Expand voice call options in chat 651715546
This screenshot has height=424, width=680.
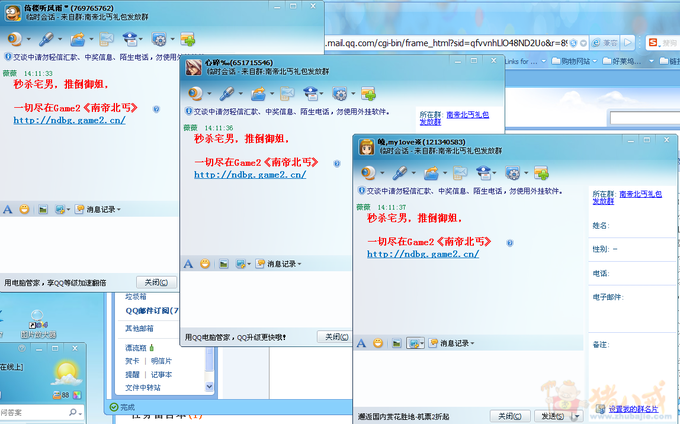point(241,93)
